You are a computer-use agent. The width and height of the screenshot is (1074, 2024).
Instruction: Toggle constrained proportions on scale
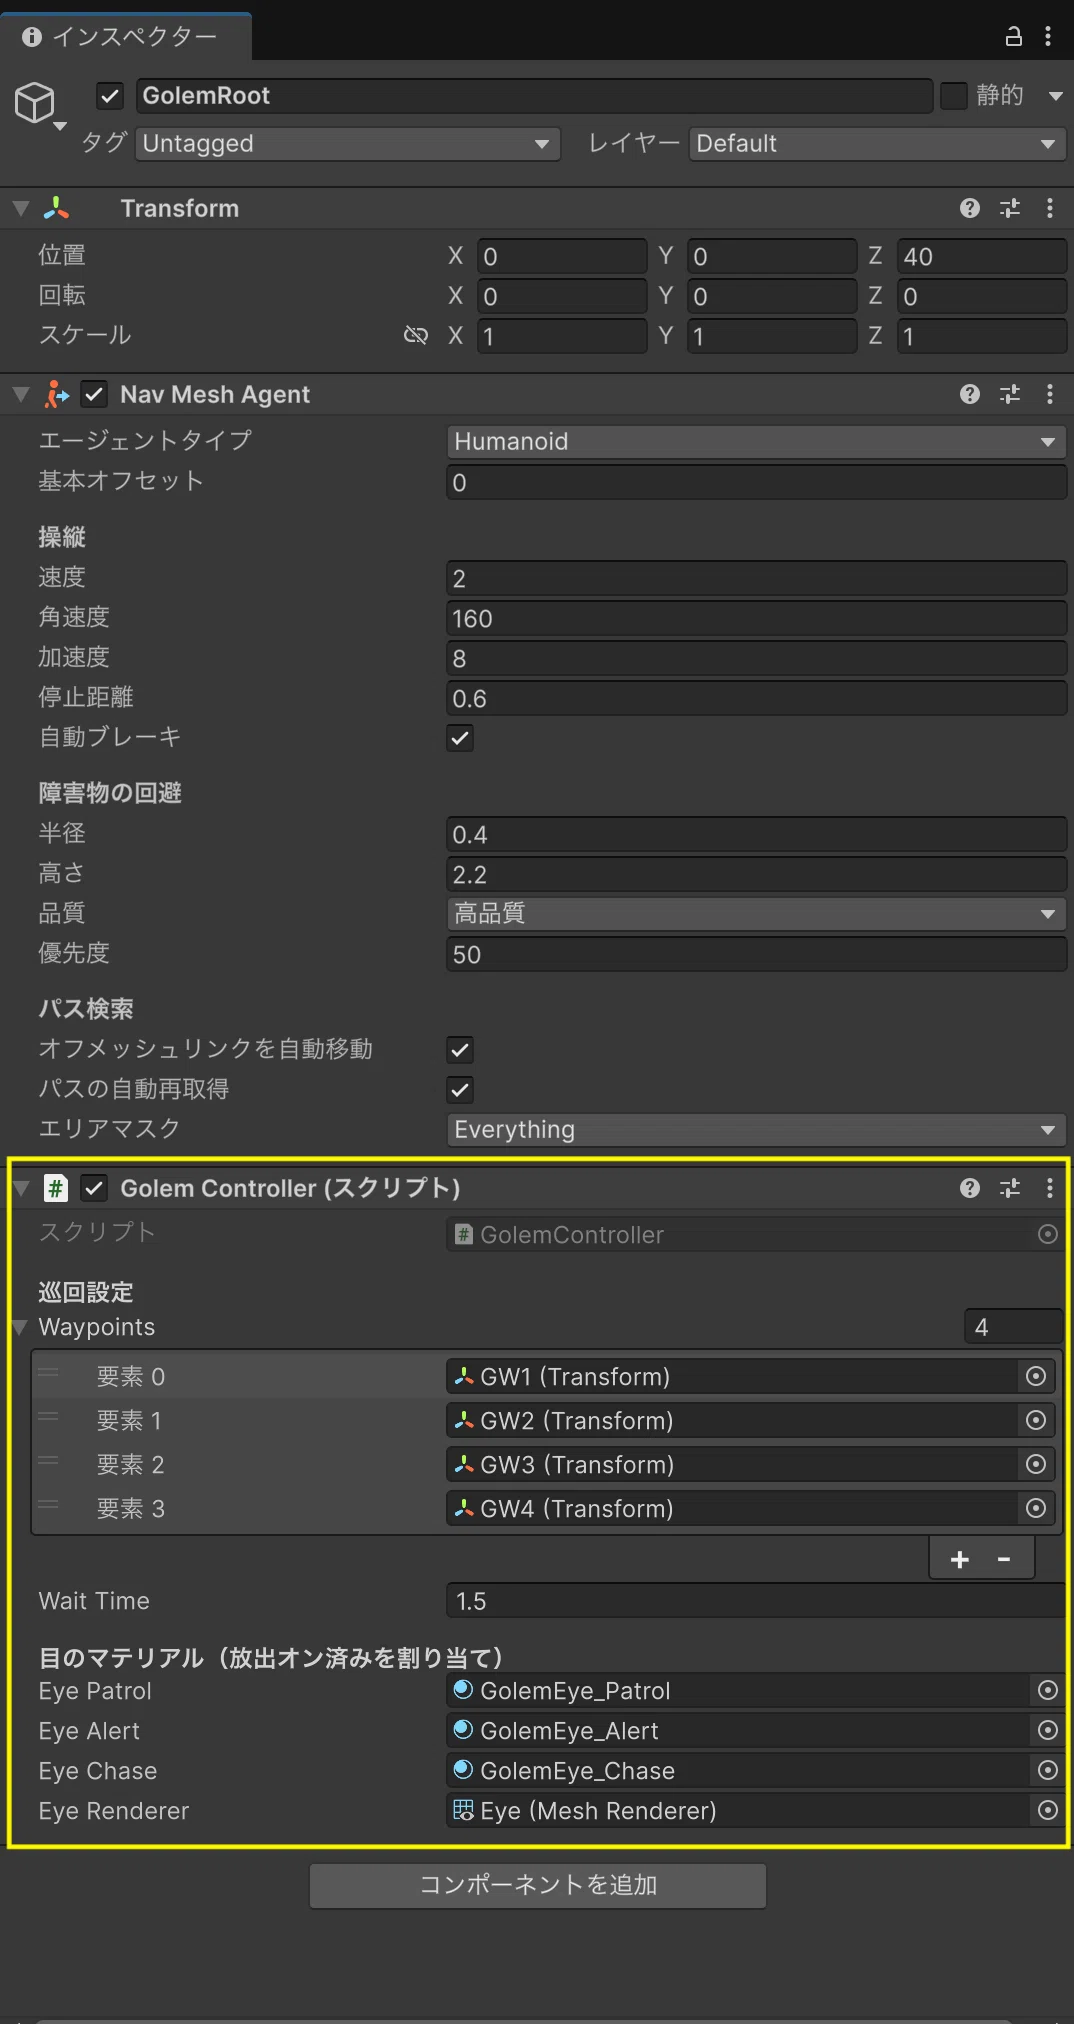[x=416, y=335]
